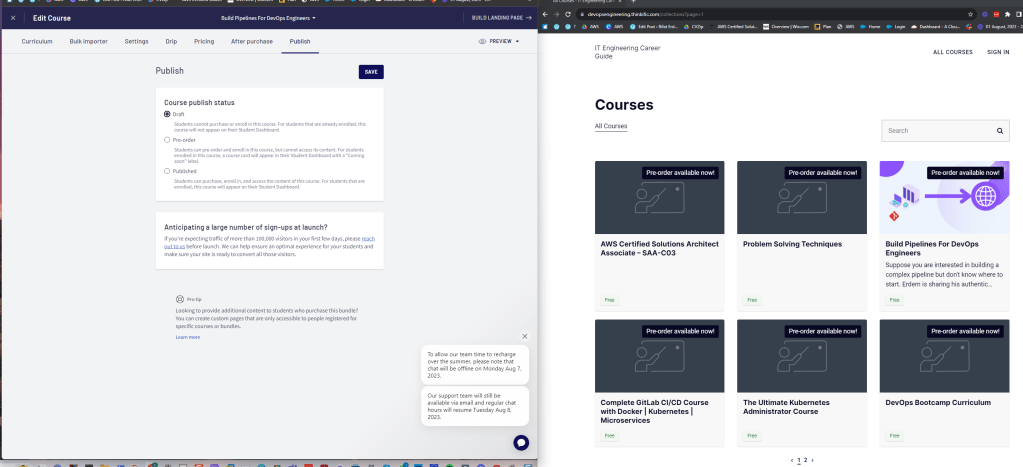Click the eye icon beside Preview

(482, 41)
